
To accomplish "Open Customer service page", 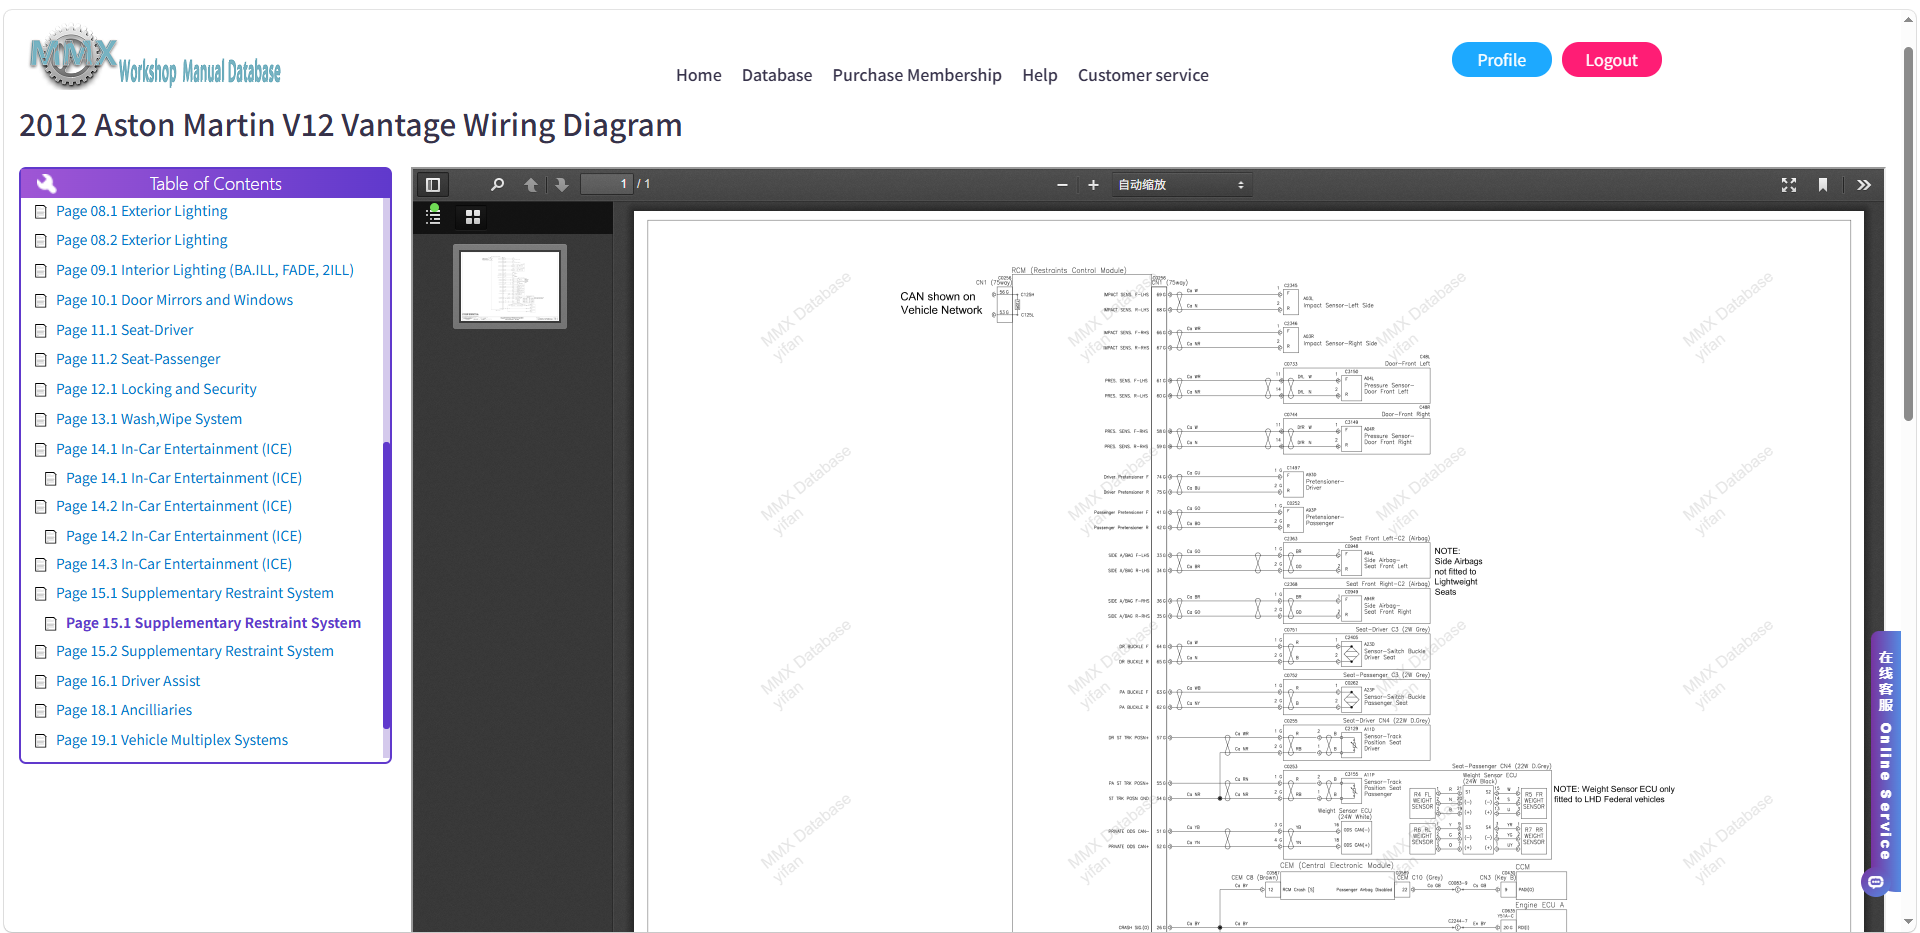I will (1143, 75).
